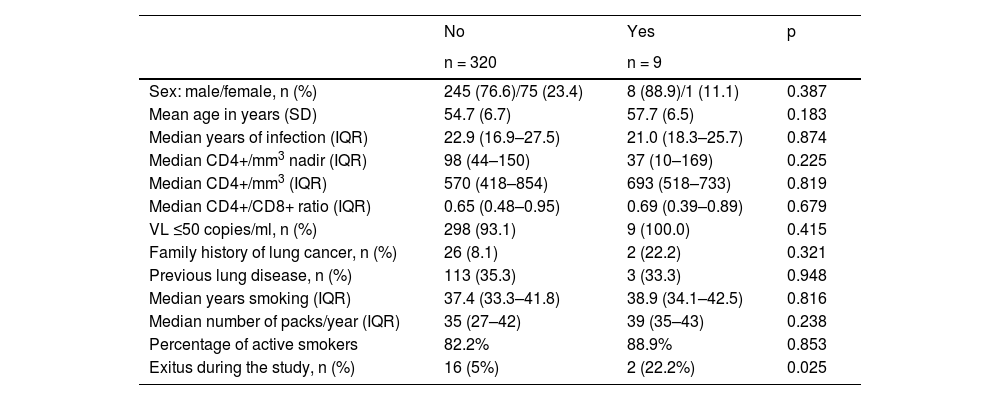Click the "Yes" column header

coord(638,32)
